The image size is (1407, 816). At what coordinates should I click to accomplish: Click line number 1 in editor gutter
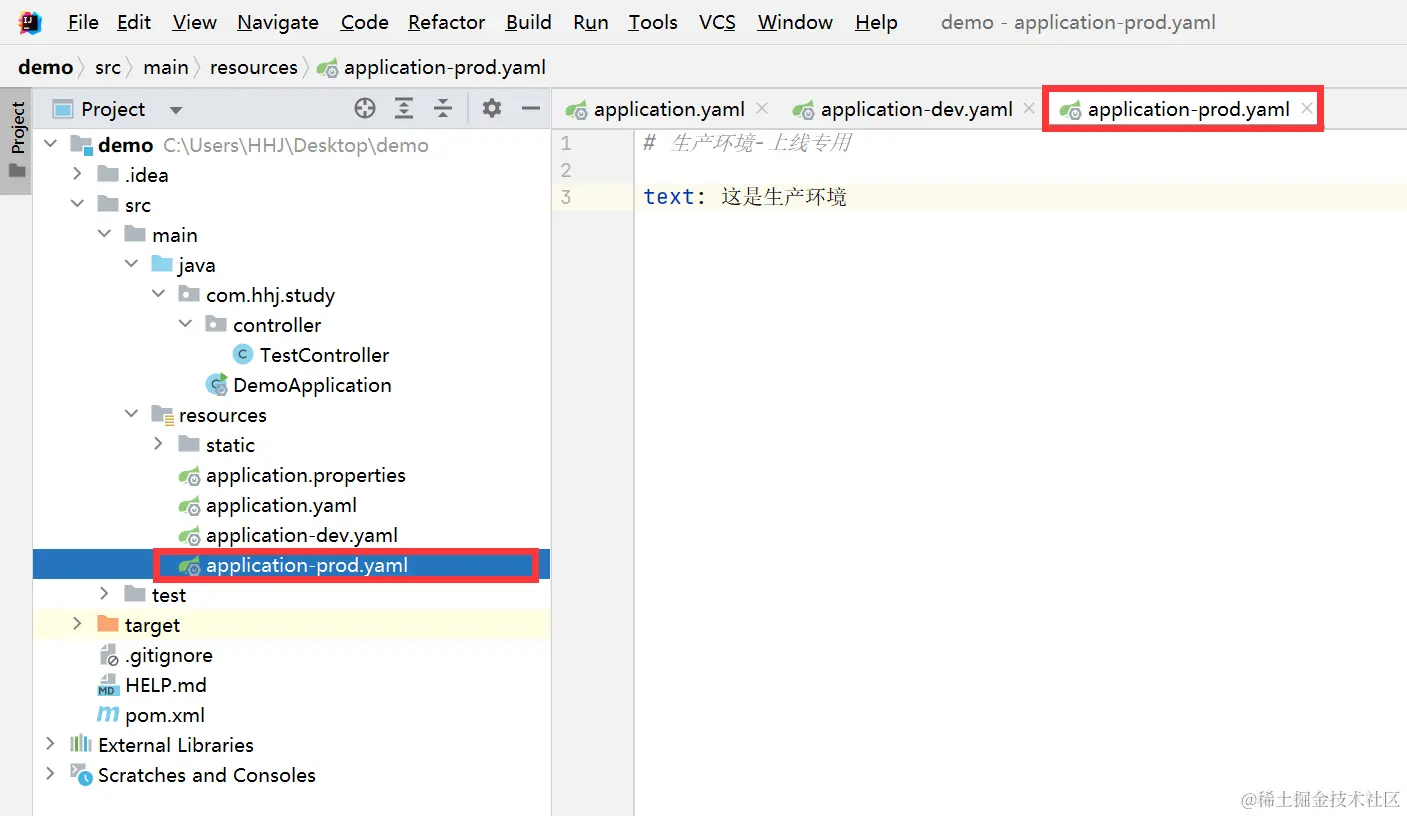[566, 143]
